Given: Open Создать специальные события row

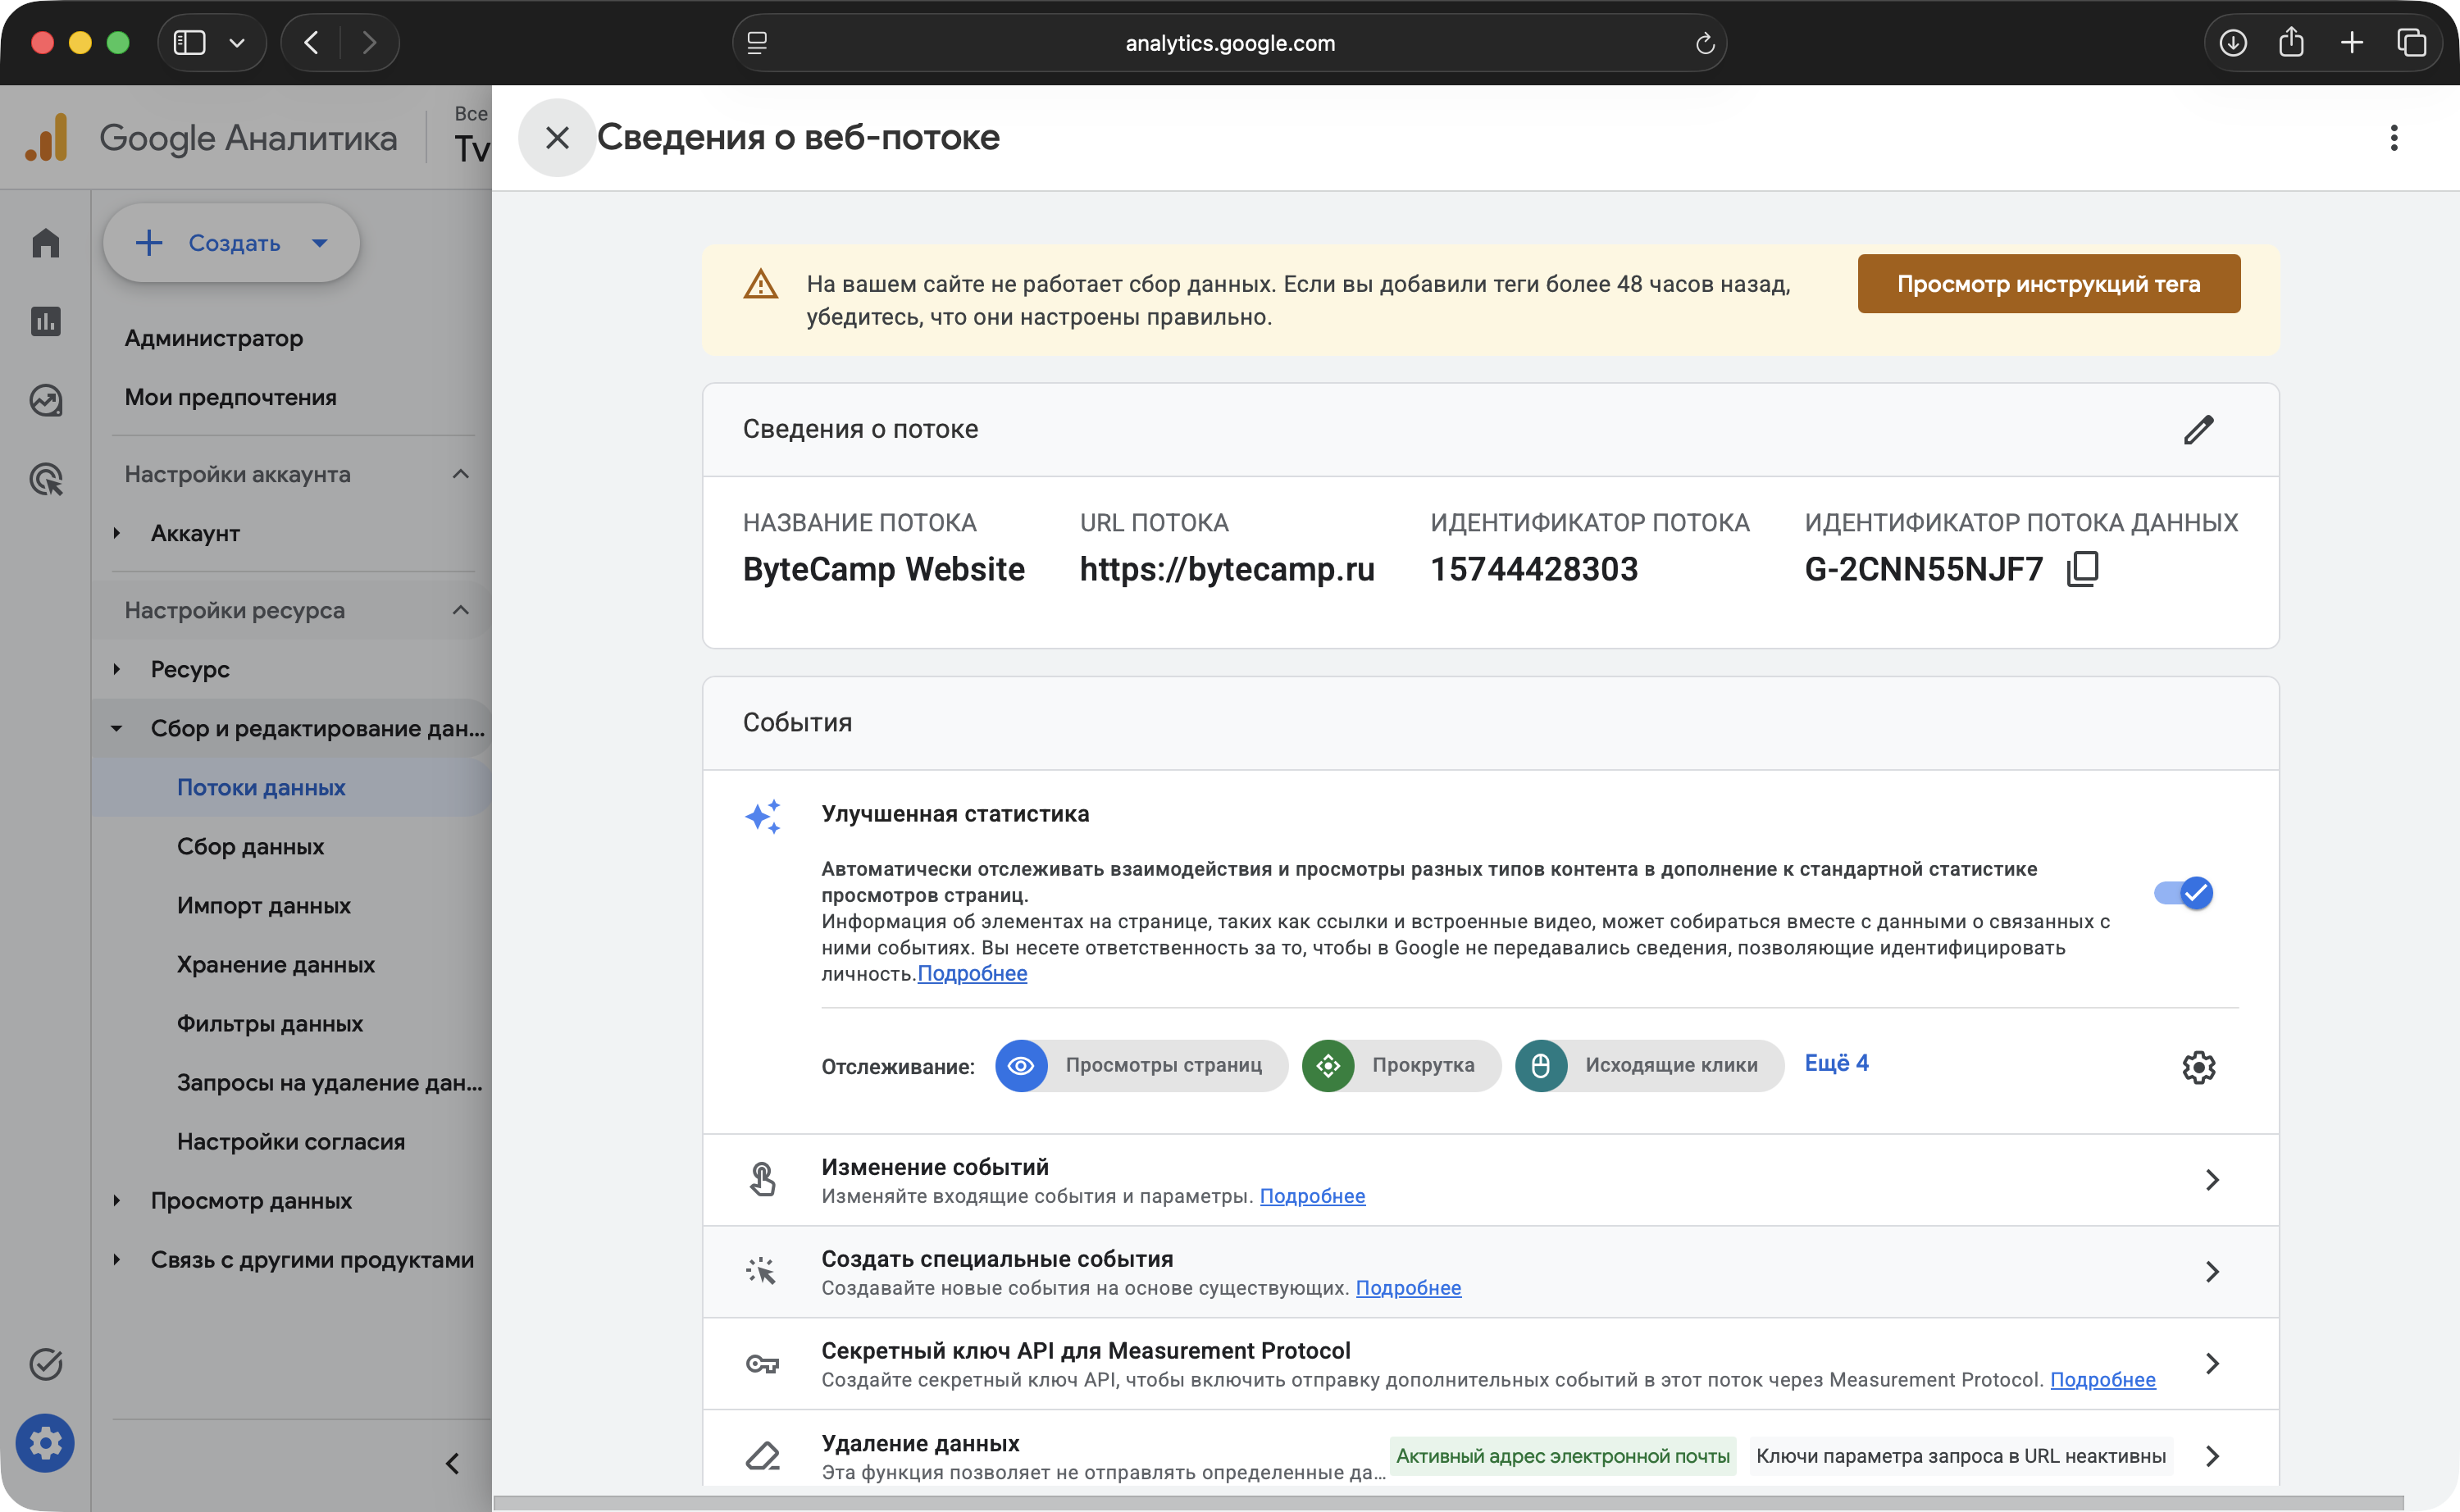Looking at the screenshot, I should coord(1490,1272).
